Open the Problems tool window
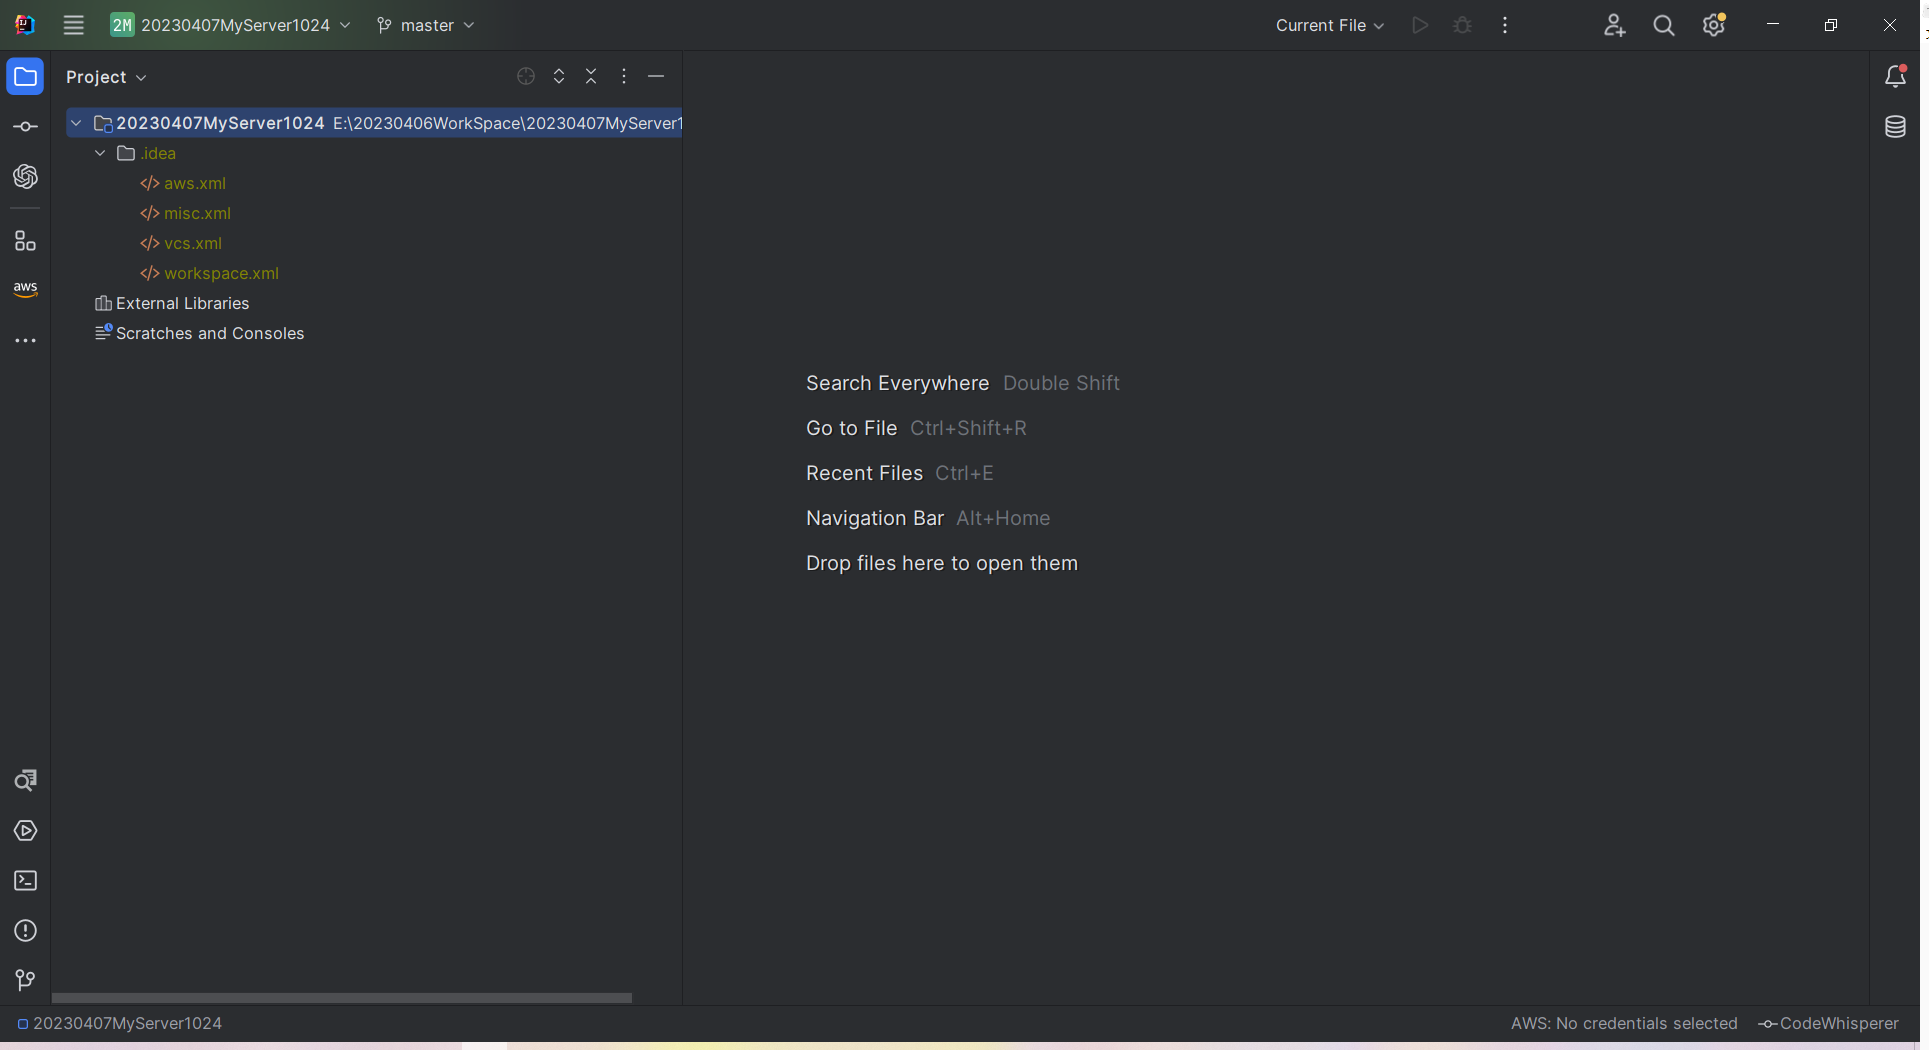Viewport: 1929px width, 1050px height. [25, 931]
